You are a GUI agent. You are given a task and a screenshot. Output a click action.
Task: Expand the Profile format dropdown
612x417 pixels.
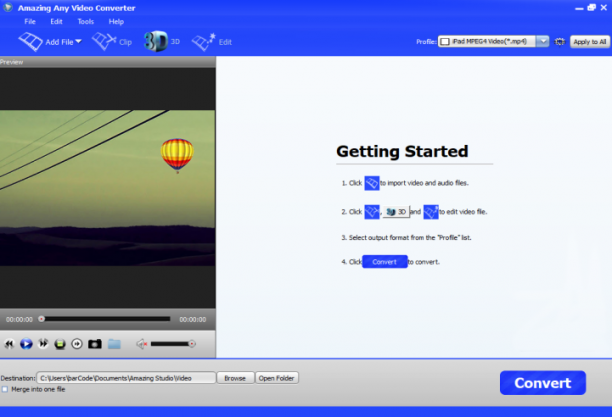(x=543, y=41)
